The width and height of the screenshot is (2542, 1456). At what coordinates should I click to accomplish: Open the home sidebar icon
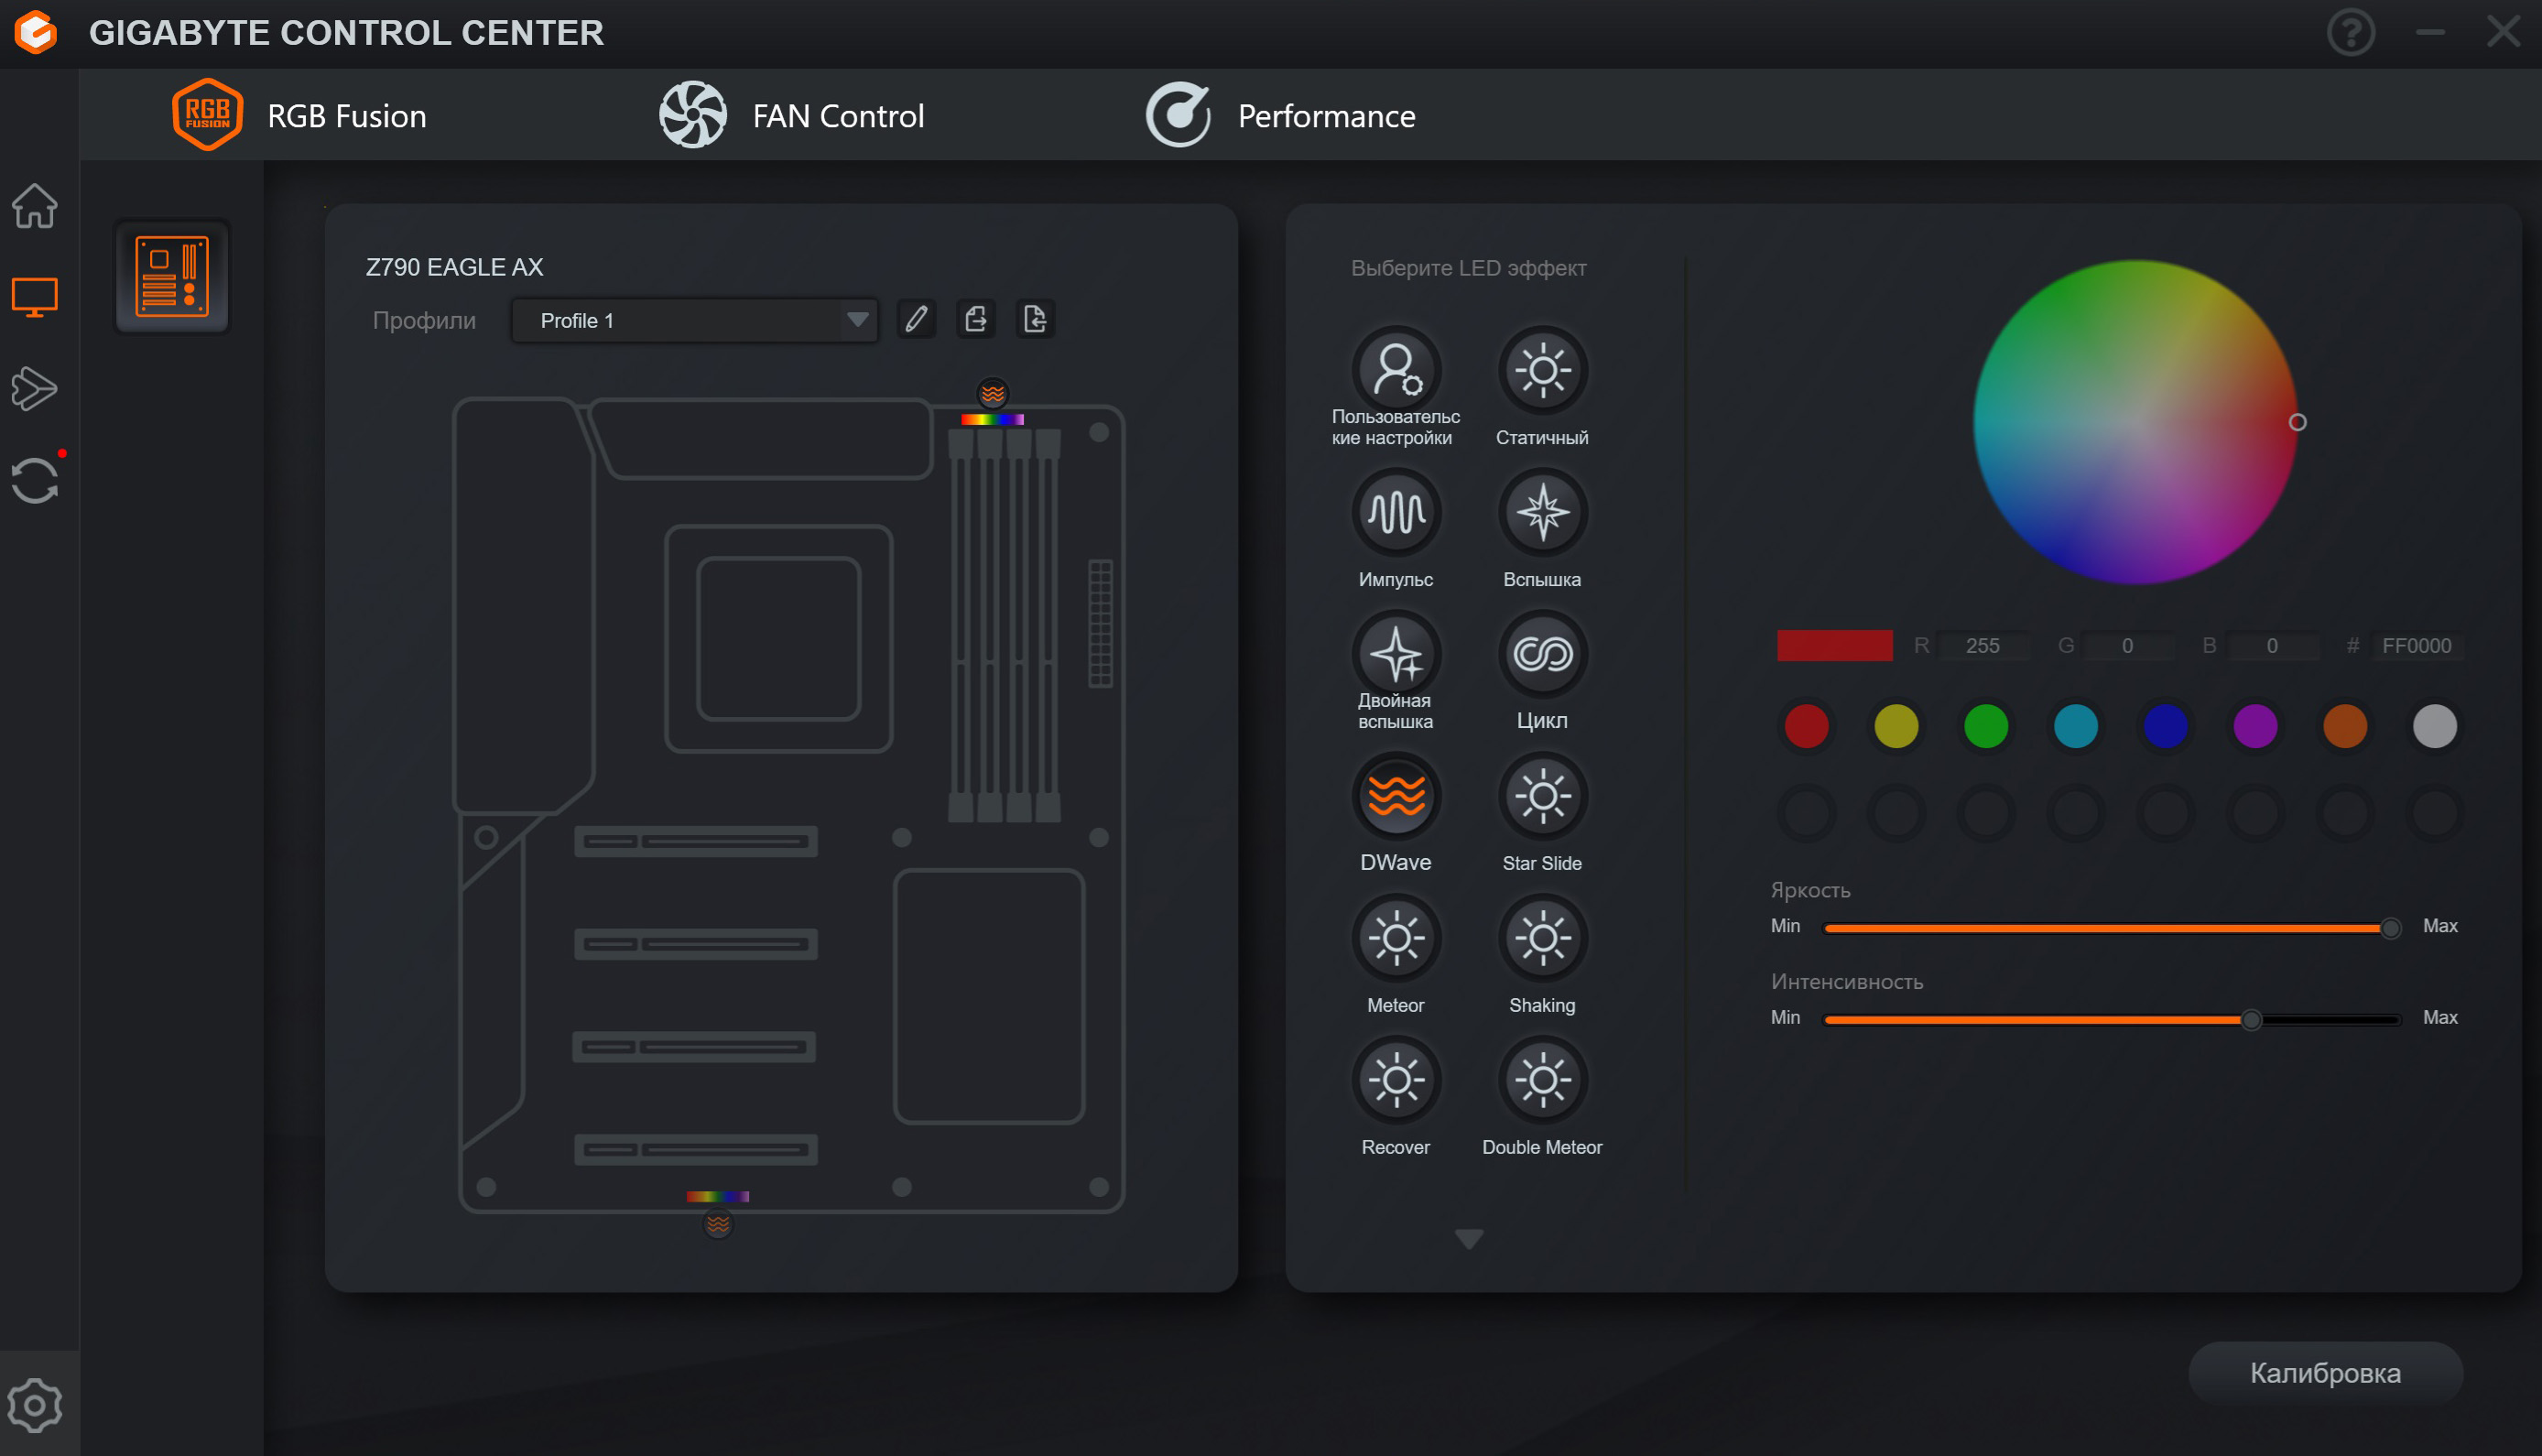[35, 206]
